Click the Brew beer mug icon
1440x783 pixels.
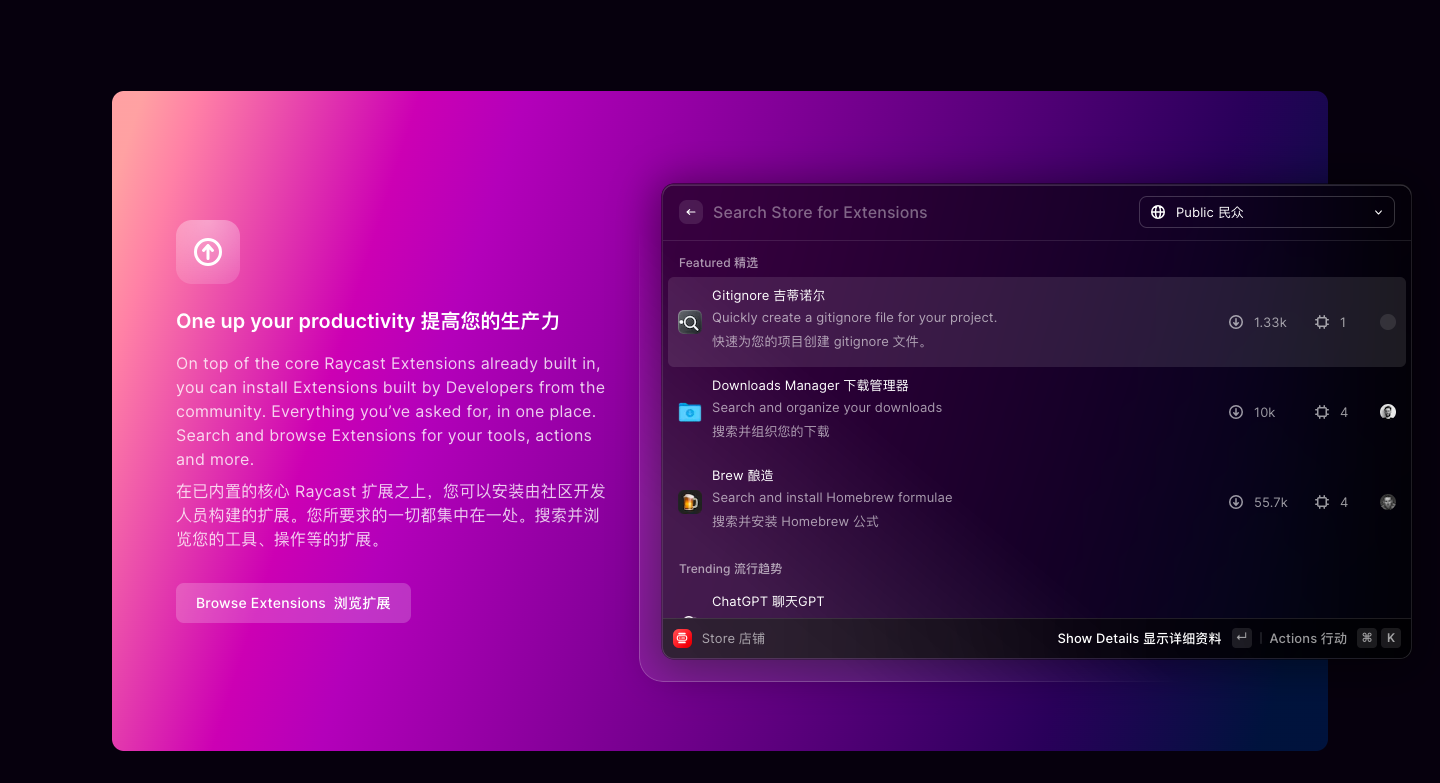689,501
